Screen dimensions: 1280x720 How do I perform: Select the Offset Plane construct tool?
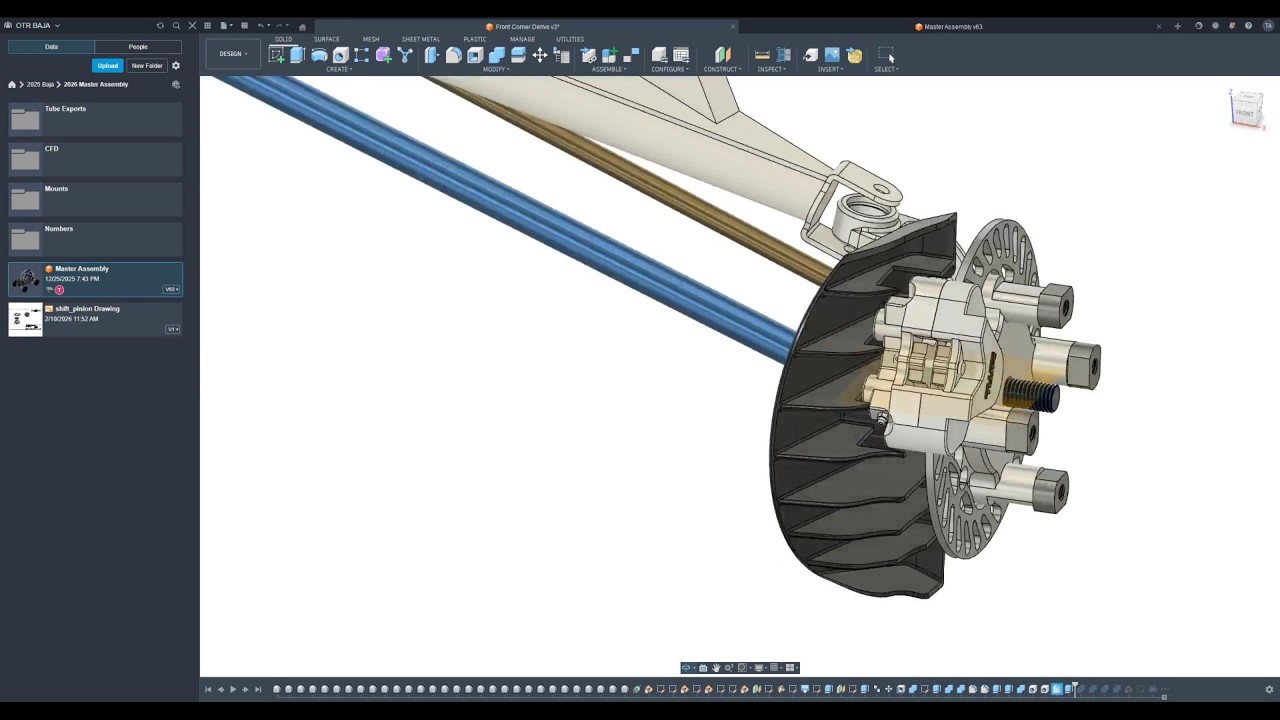(722, 55)
